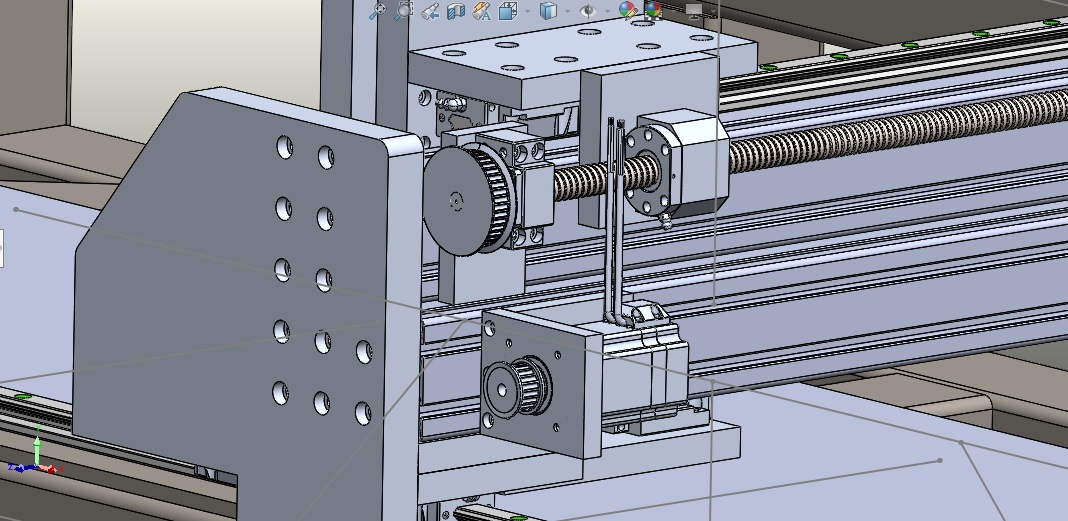Open Edit Appearance color ball
Viewport: 1068px width, 521px height.
627,11
